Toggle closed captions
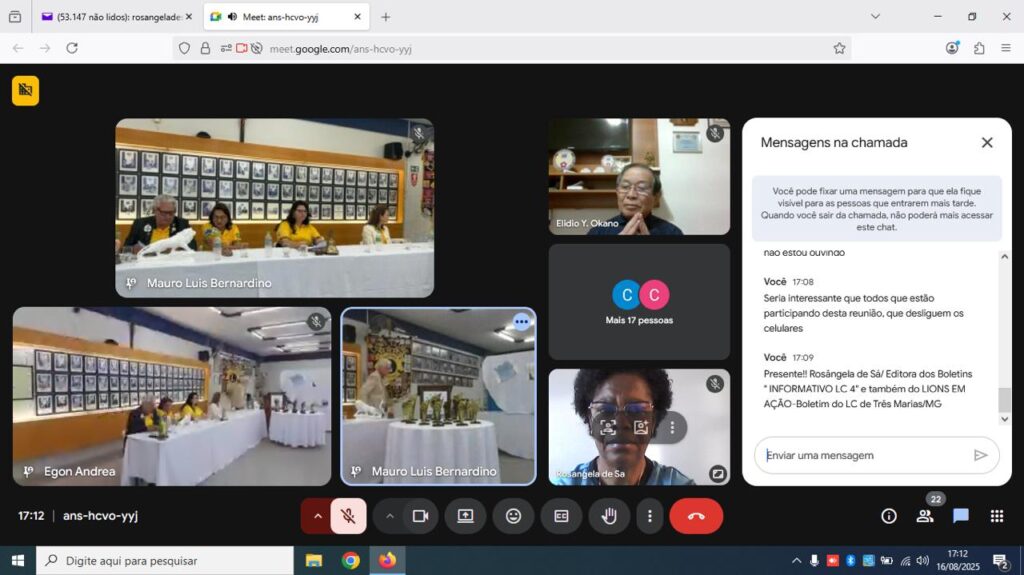Viewport: 1024px width, 575px height. pyautogui.click(x=561, y=516)
